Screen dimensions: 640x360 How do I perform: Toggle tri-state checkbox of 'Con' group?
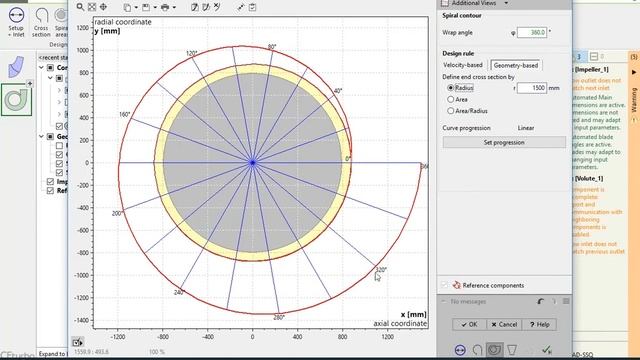(x=50, y=67)
